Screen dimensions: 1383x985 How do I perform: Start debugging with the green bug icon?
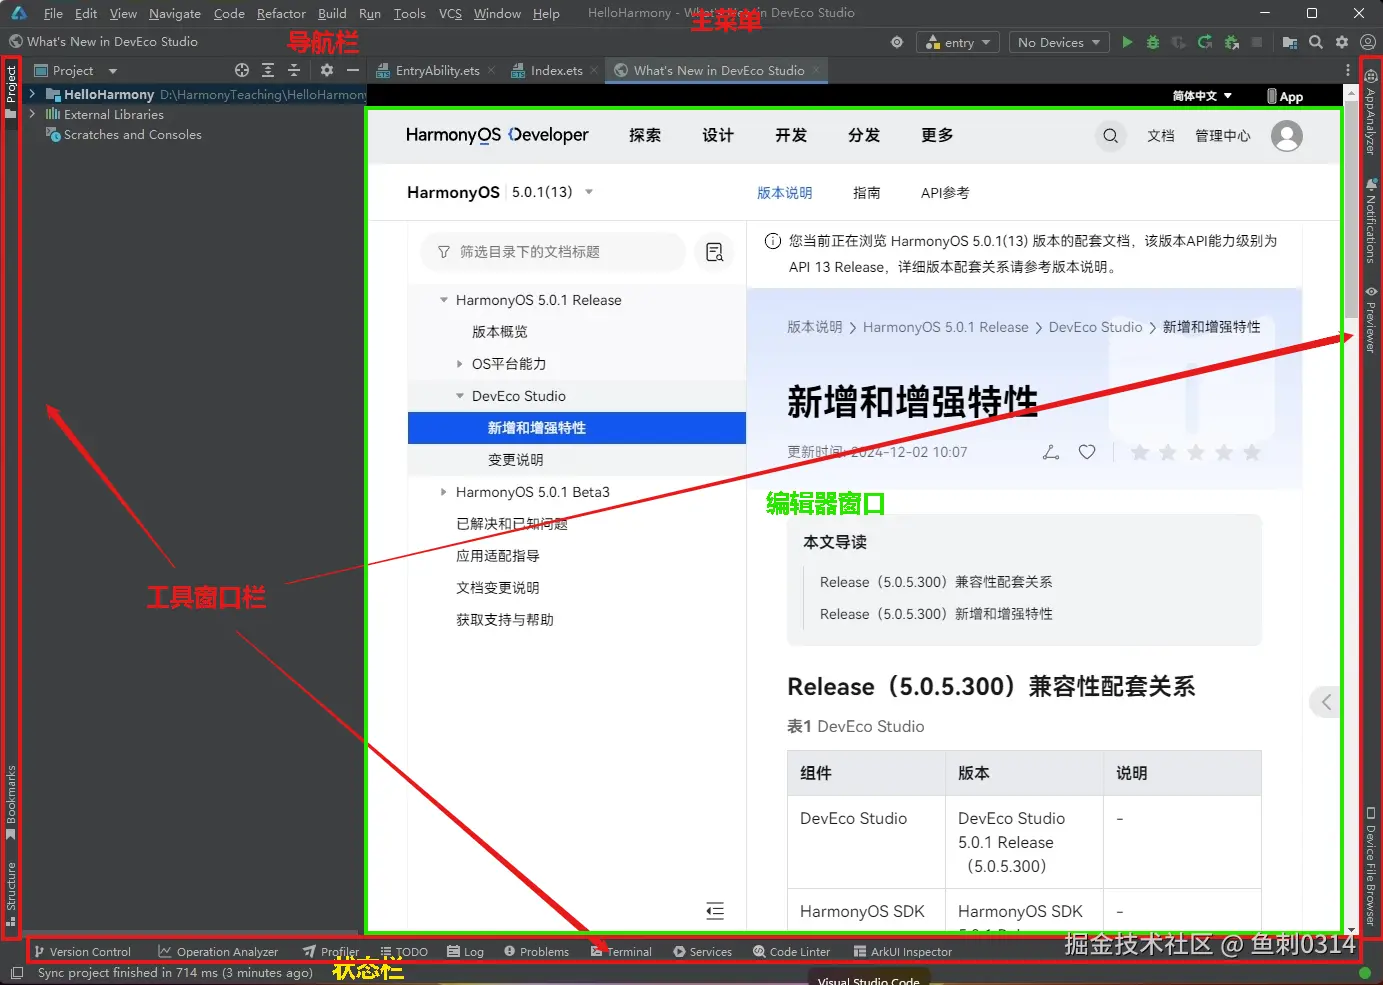click(1153, 42)
